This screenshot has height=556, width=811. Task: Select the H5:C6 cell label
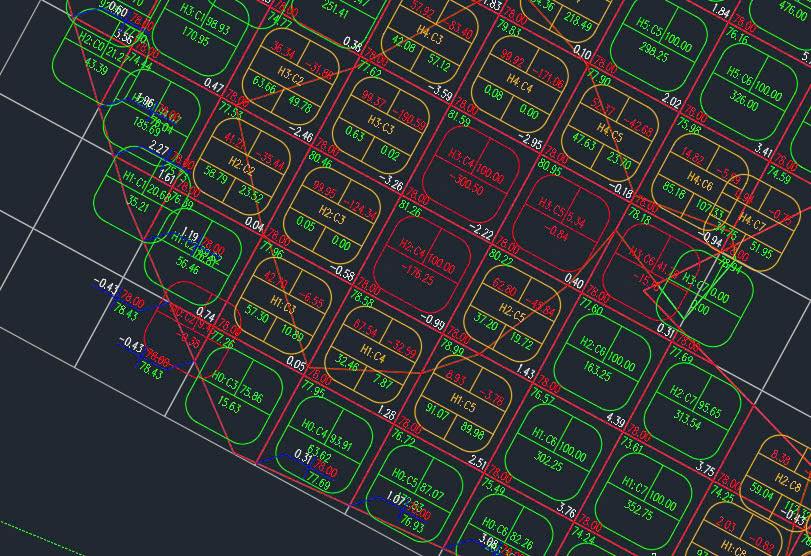click(x=740, y=77)
